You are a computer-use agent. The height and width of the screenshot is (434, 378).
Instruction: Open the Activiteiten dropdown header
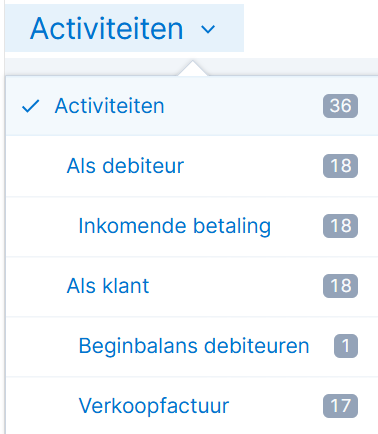coord(124,28)
